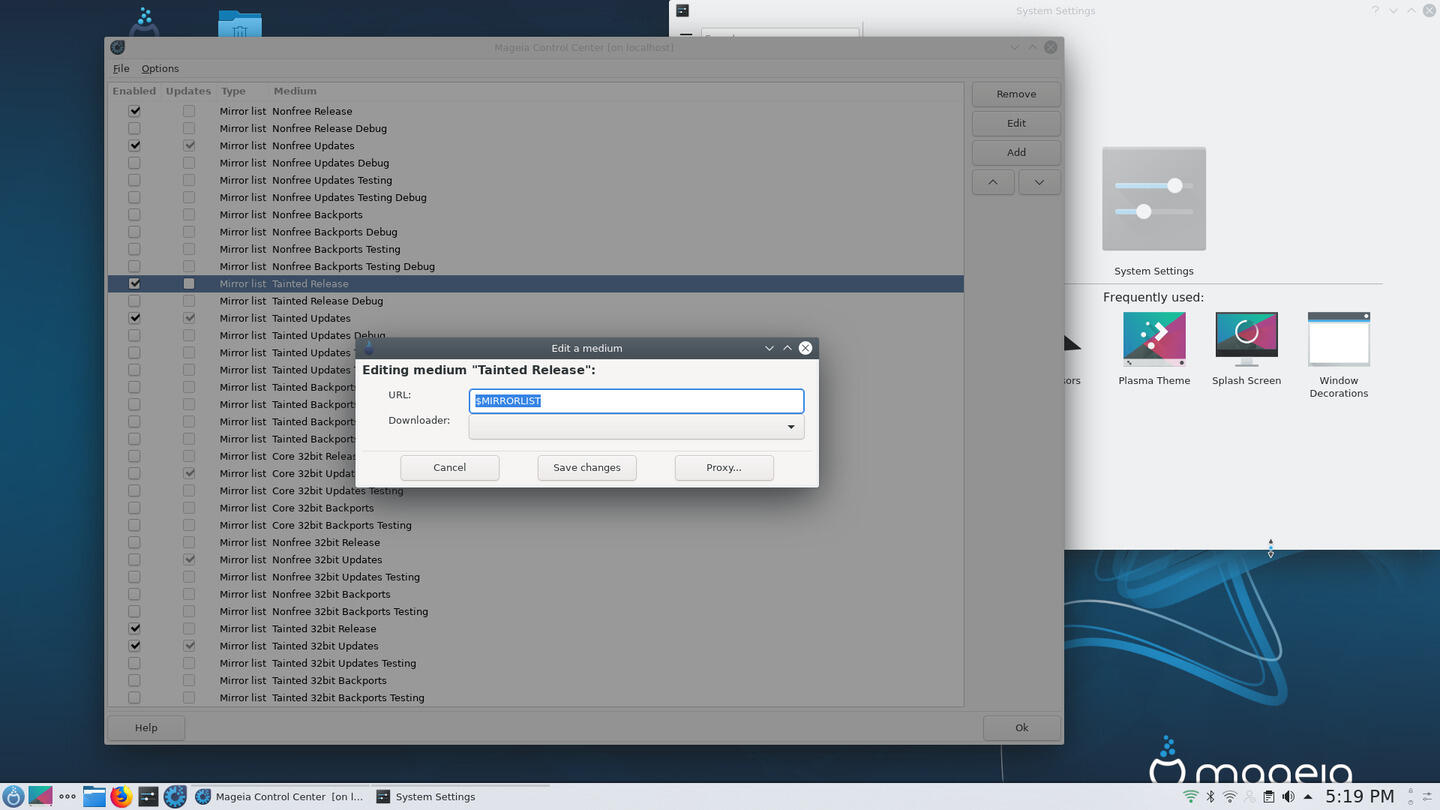The image size is (1440, 810).
Task: Toggle Enabled checkbox for Nonfree Release
Action: coord(134,111)
